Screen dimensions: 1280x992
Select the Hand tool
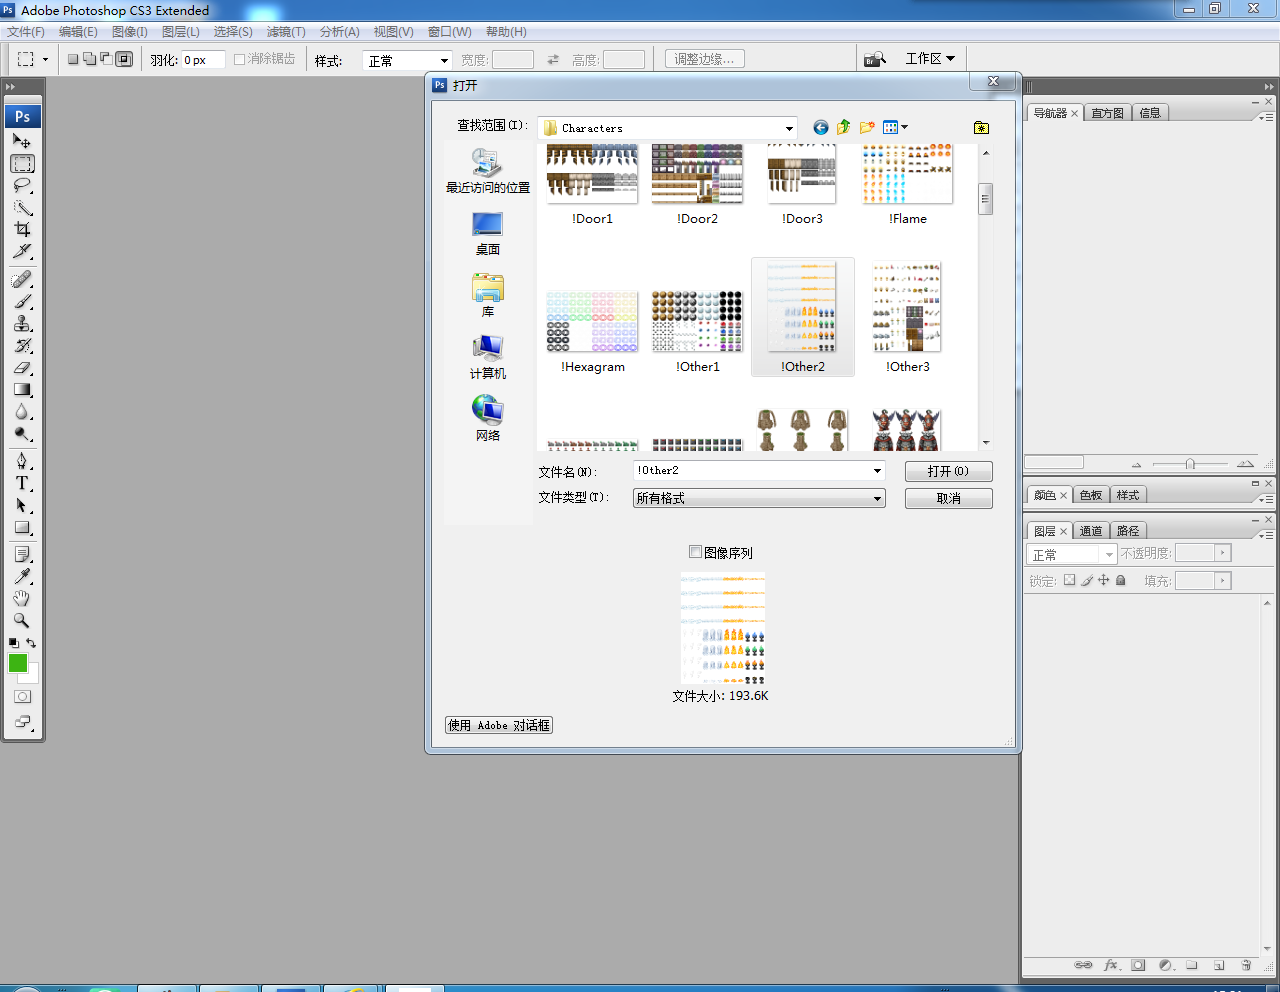point(22,598)
